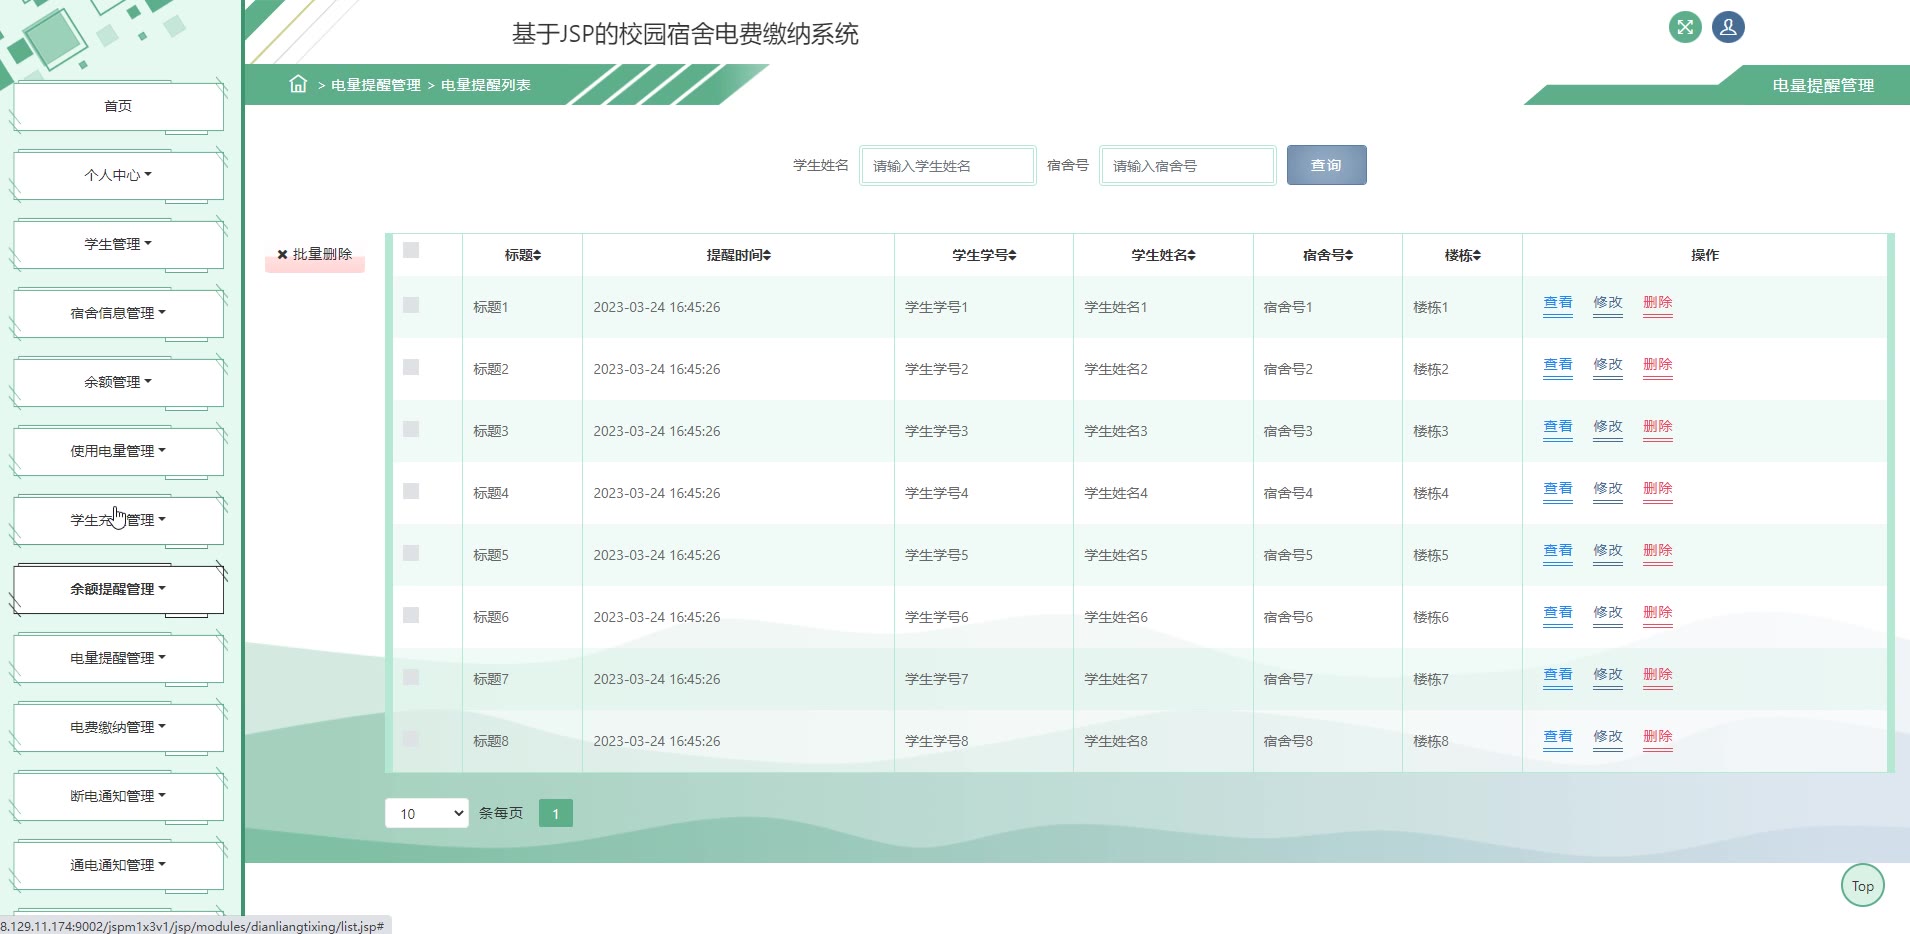Click the Top scroll-to-top circle button
Screen dimensions: 1910x934
(x=1862, y=886)
